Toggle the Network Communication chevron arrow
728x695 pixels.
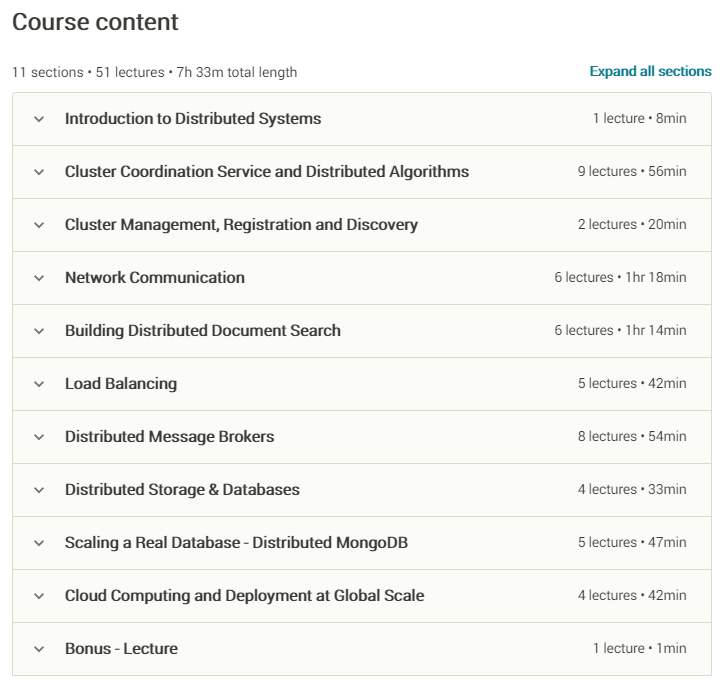coord(39,278)
